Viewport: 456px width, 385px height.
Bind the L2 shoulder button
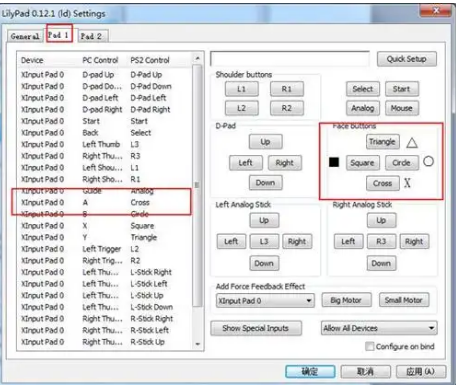coord(242,108)
